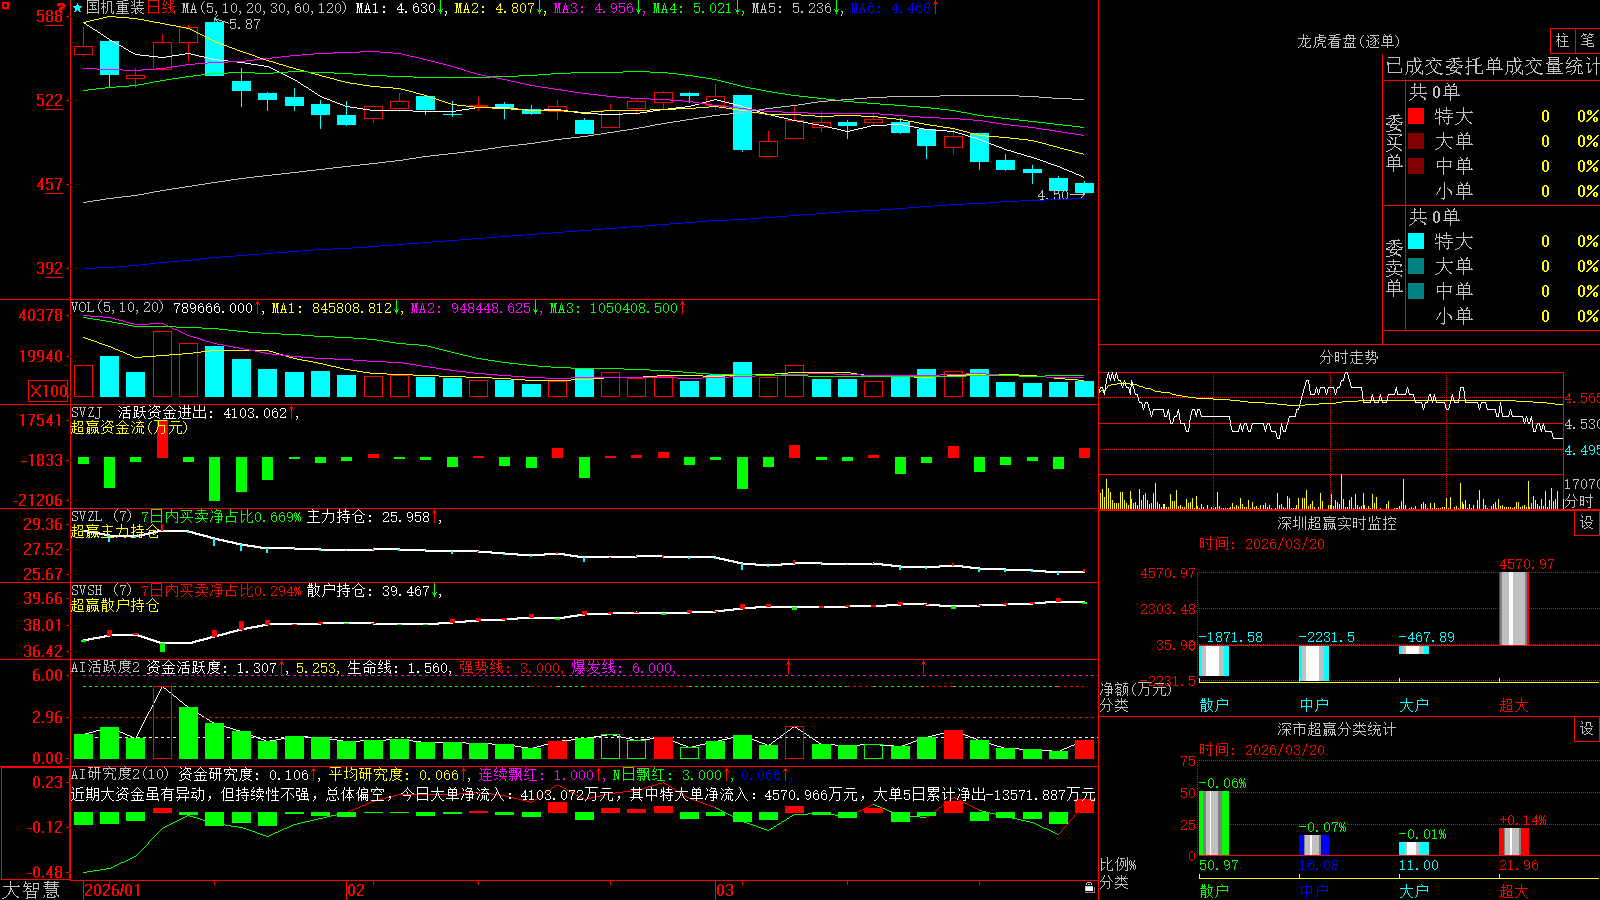Click the 中户 bar valued -2231.5

click(x=1314, y=664)
